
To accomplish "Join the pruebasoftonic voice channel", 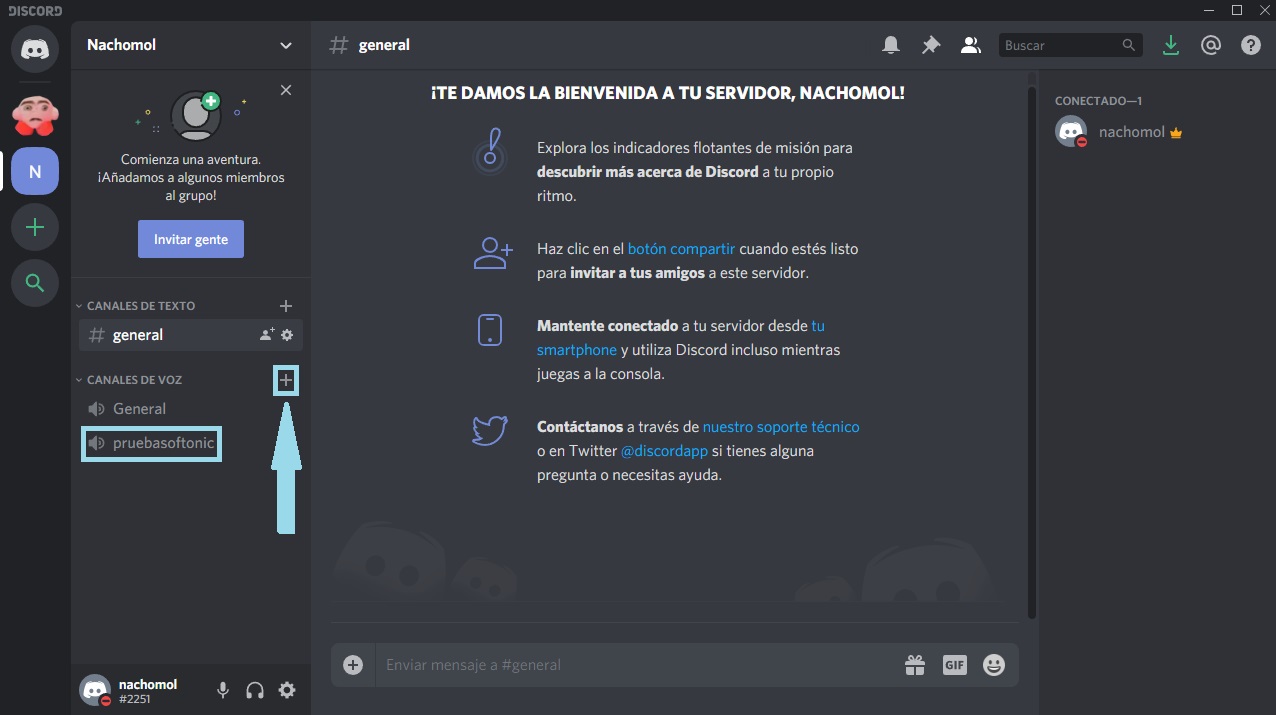I will 163,443.
